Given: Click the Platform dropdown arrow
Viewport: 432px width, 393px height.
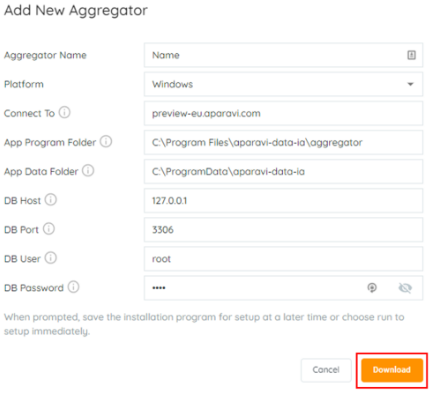Looking at the screenshot, I should pos(410,84).
